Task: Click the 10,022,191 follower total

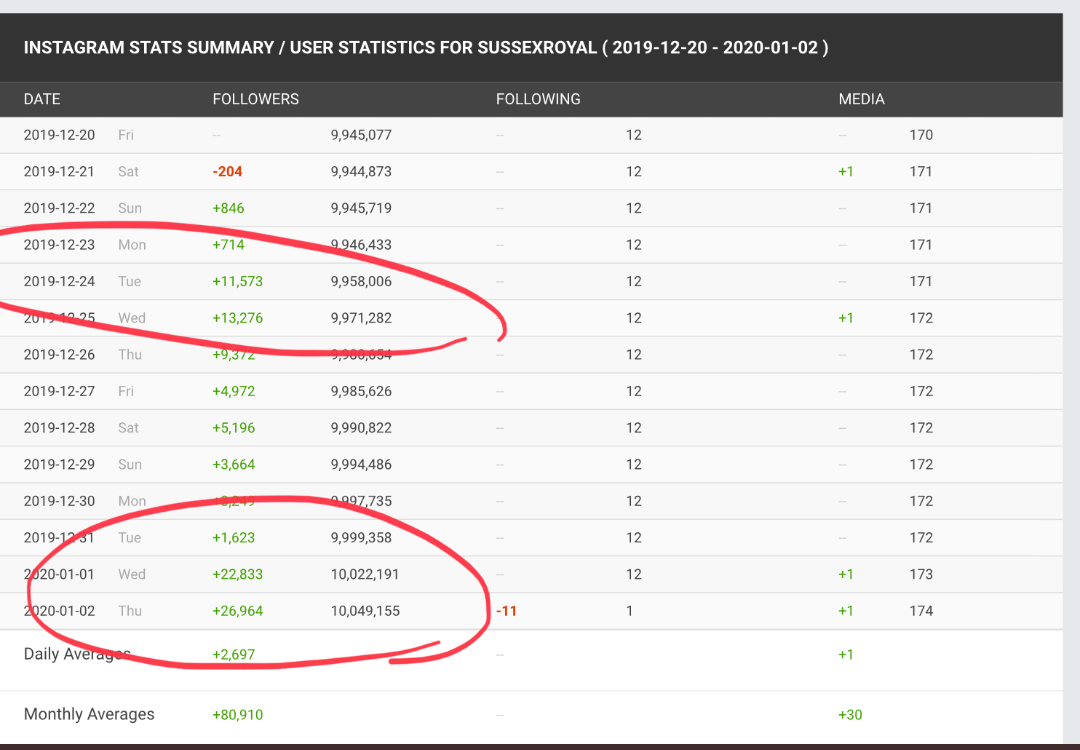Action: (365, 574)
